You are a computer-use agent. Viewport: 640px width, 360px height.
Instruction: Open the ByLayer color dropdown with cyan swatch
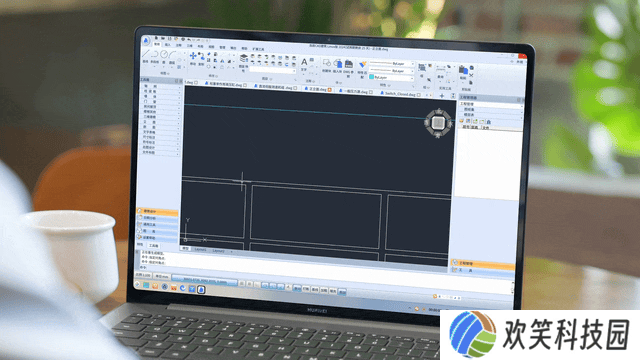tap(392, 77)
